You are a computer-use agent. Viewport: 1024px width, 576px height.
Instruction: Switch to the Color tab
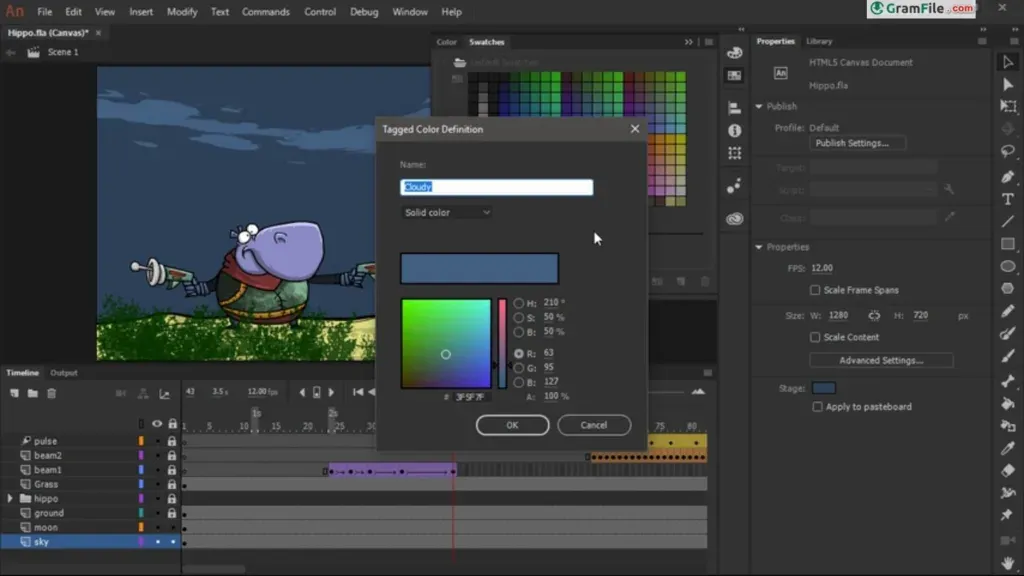click(447, 42)
